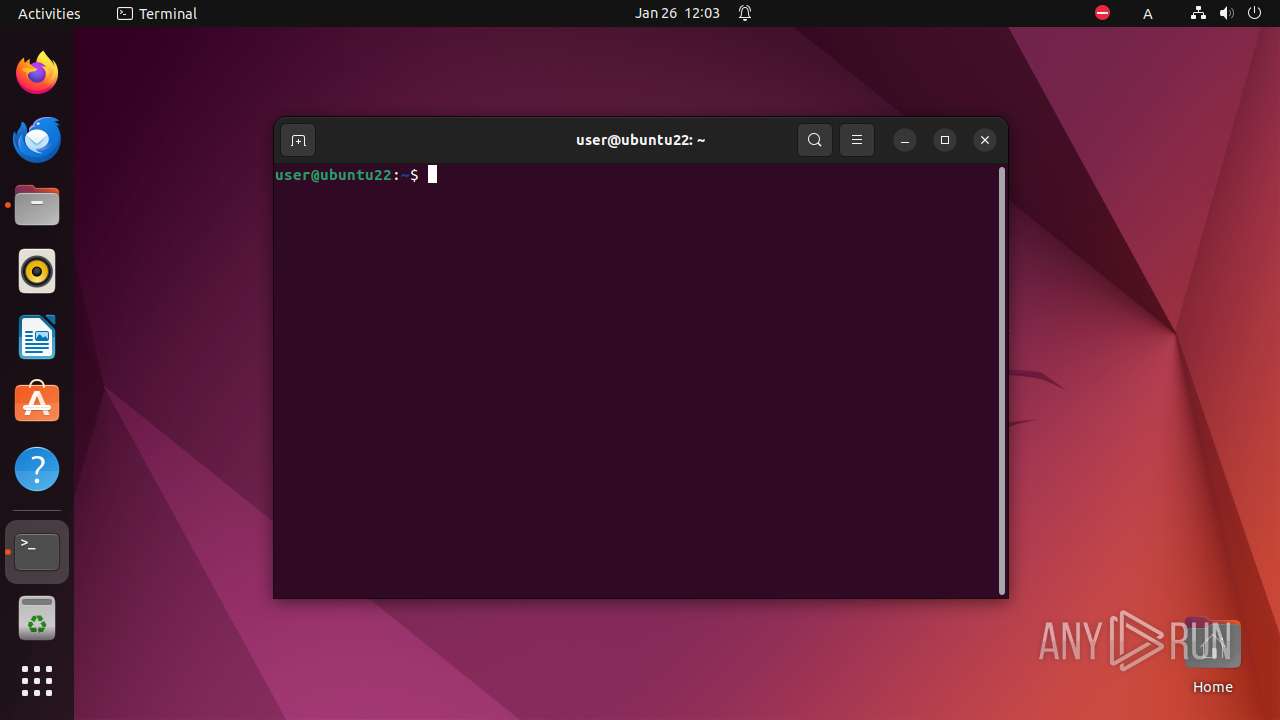
Task: Launch Rhythmbox music player
Action: [x=37, y=271]
